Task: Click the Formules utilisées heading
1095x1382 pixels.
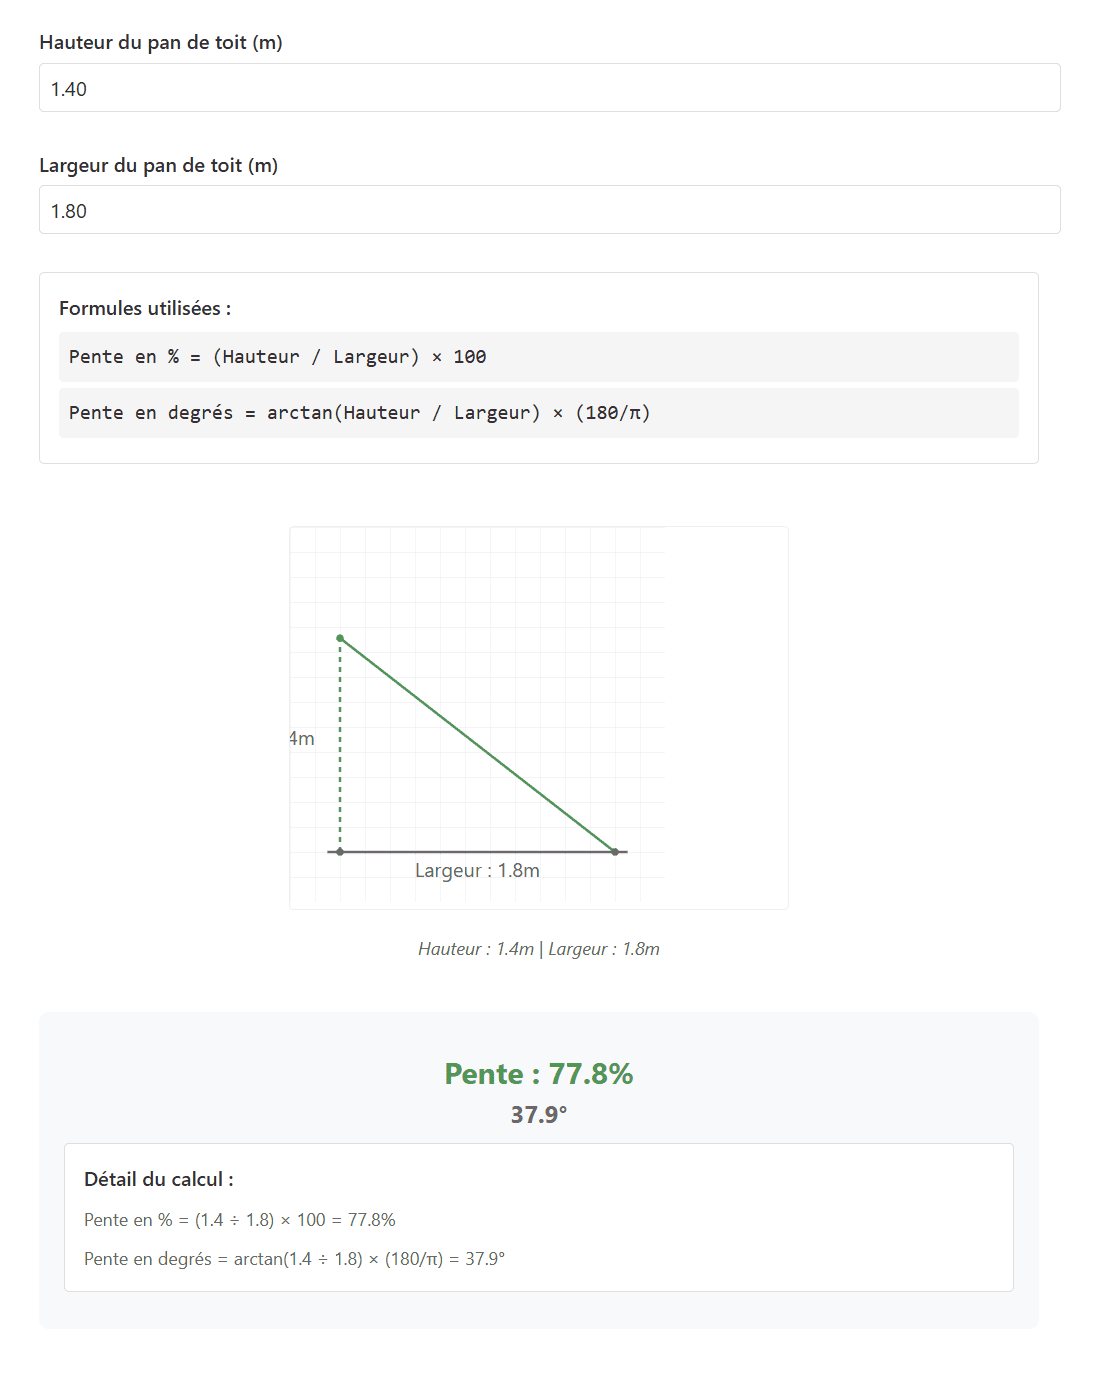Action: click(x=145, y=308)
